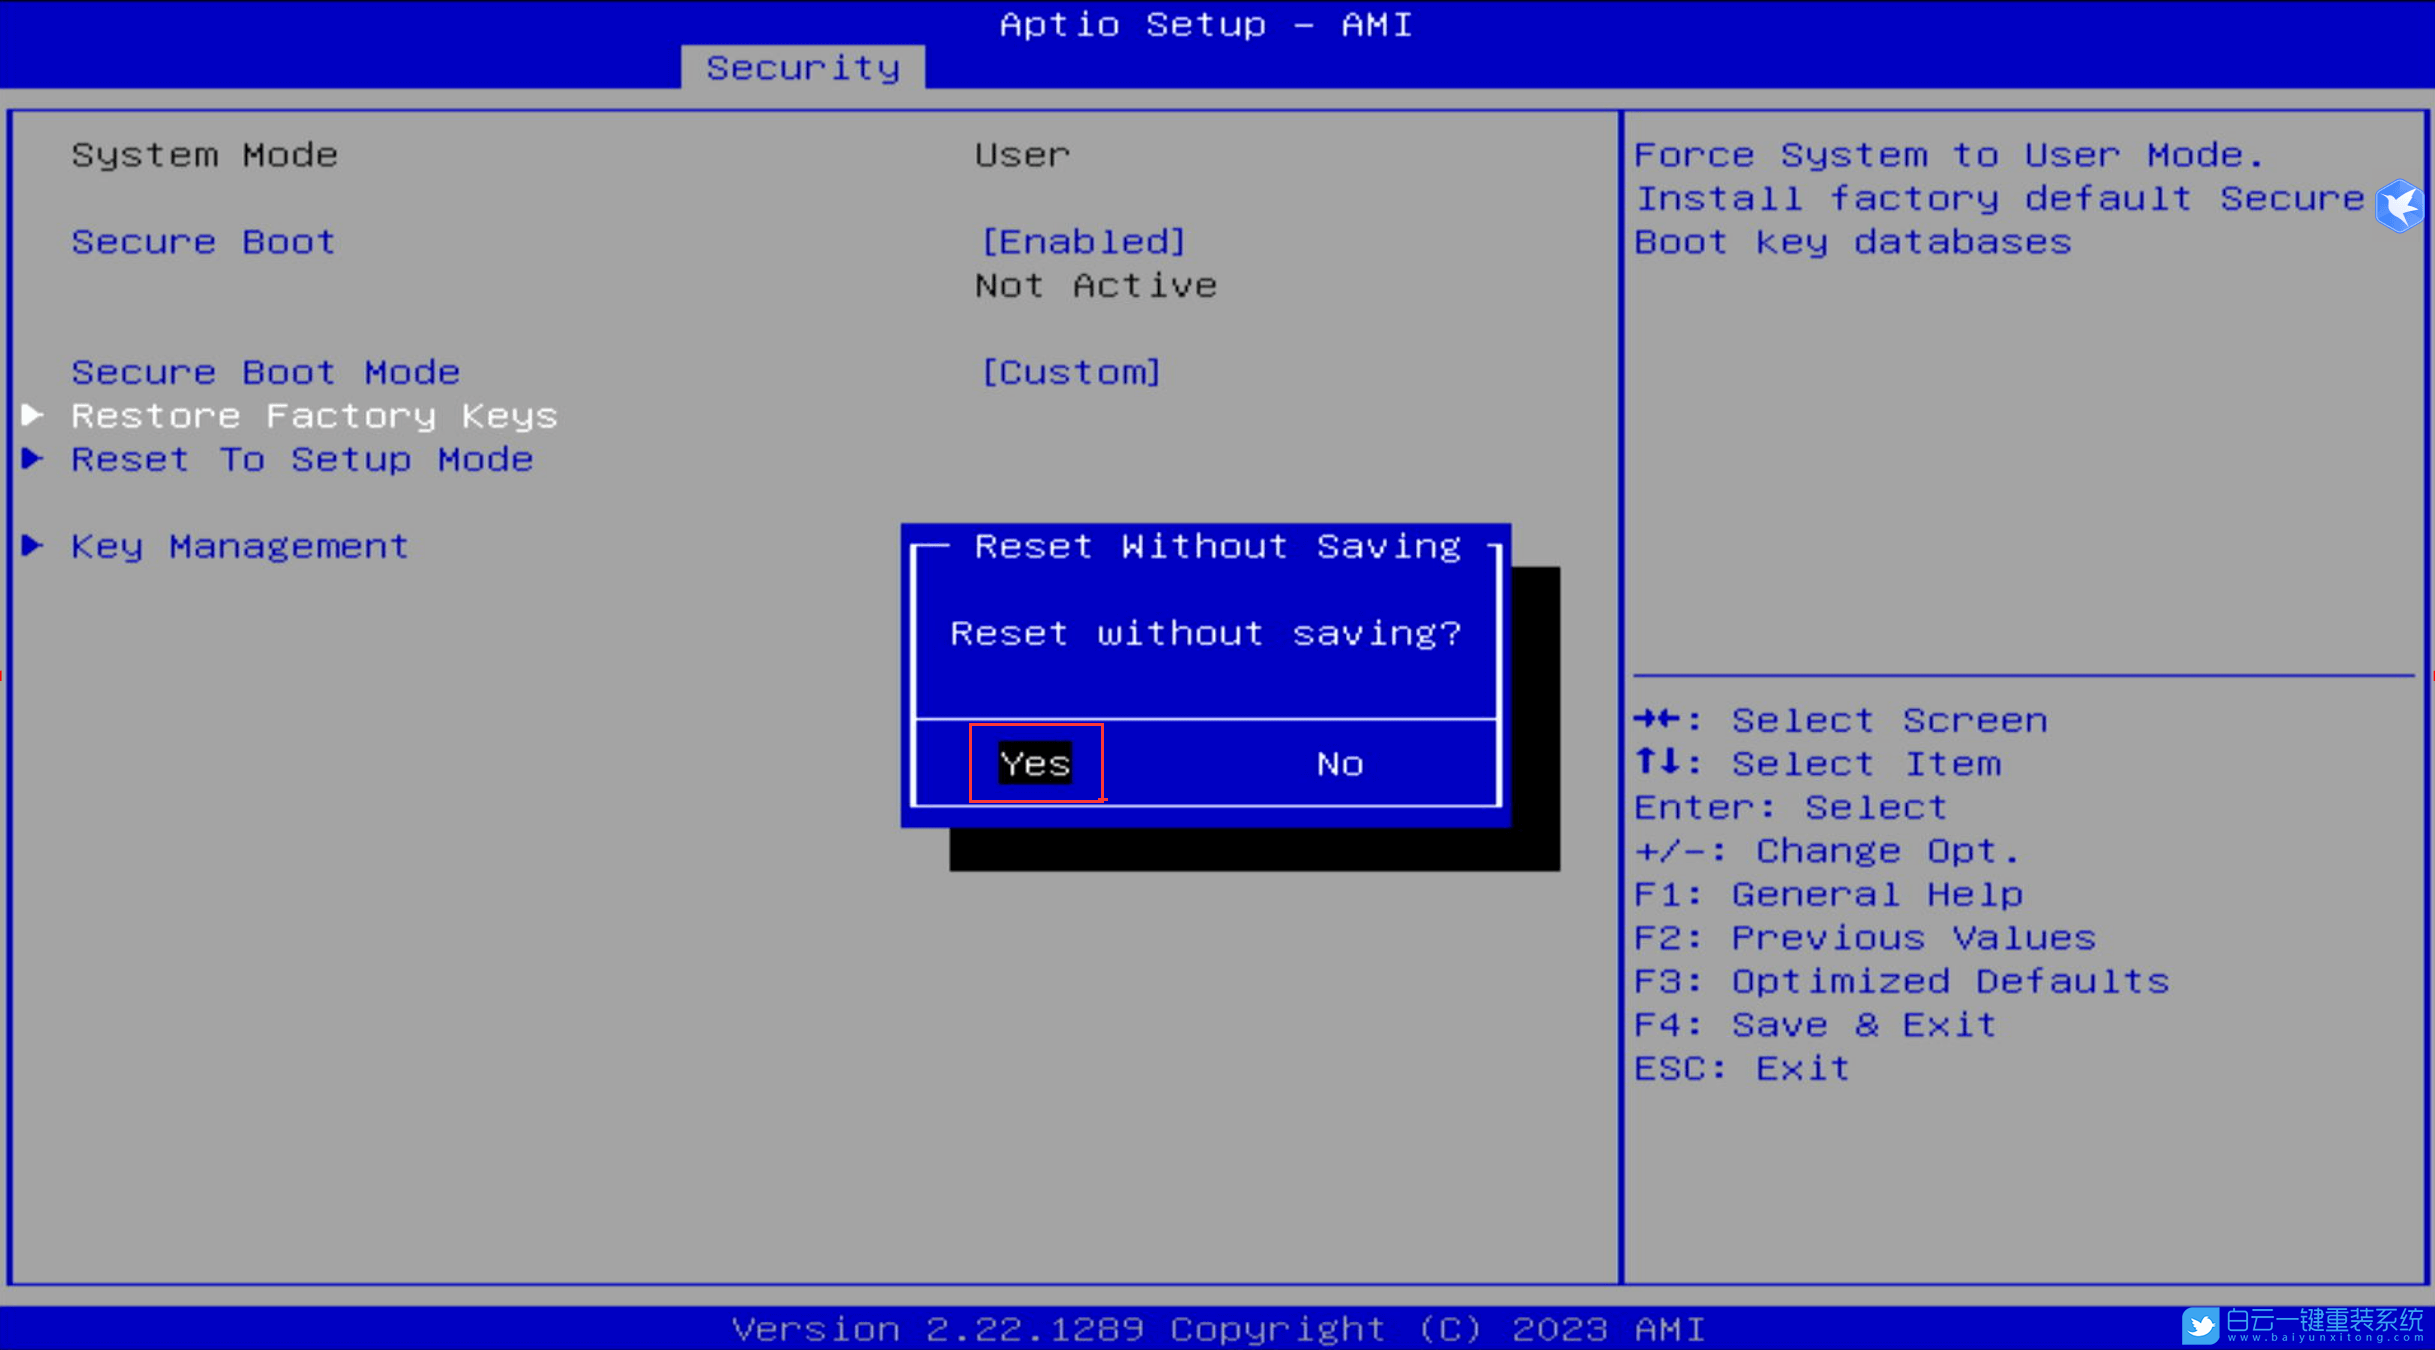2435x1350 pixels.
Task: Open Restore Factory Keys menu entry
Action: [314, 415]
